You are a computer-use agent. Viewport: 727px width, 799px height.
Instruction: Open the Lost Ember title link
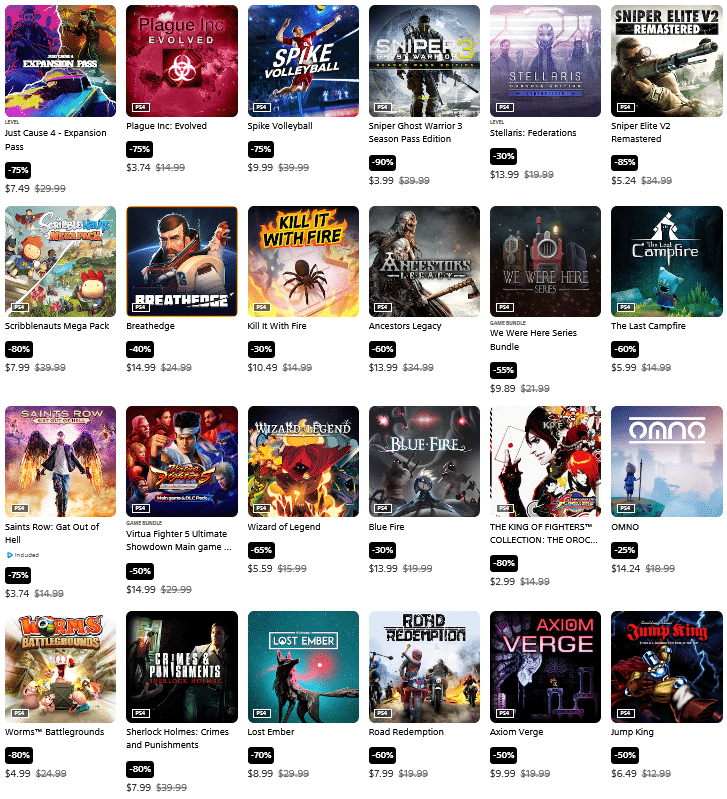(x=271, y=732)
